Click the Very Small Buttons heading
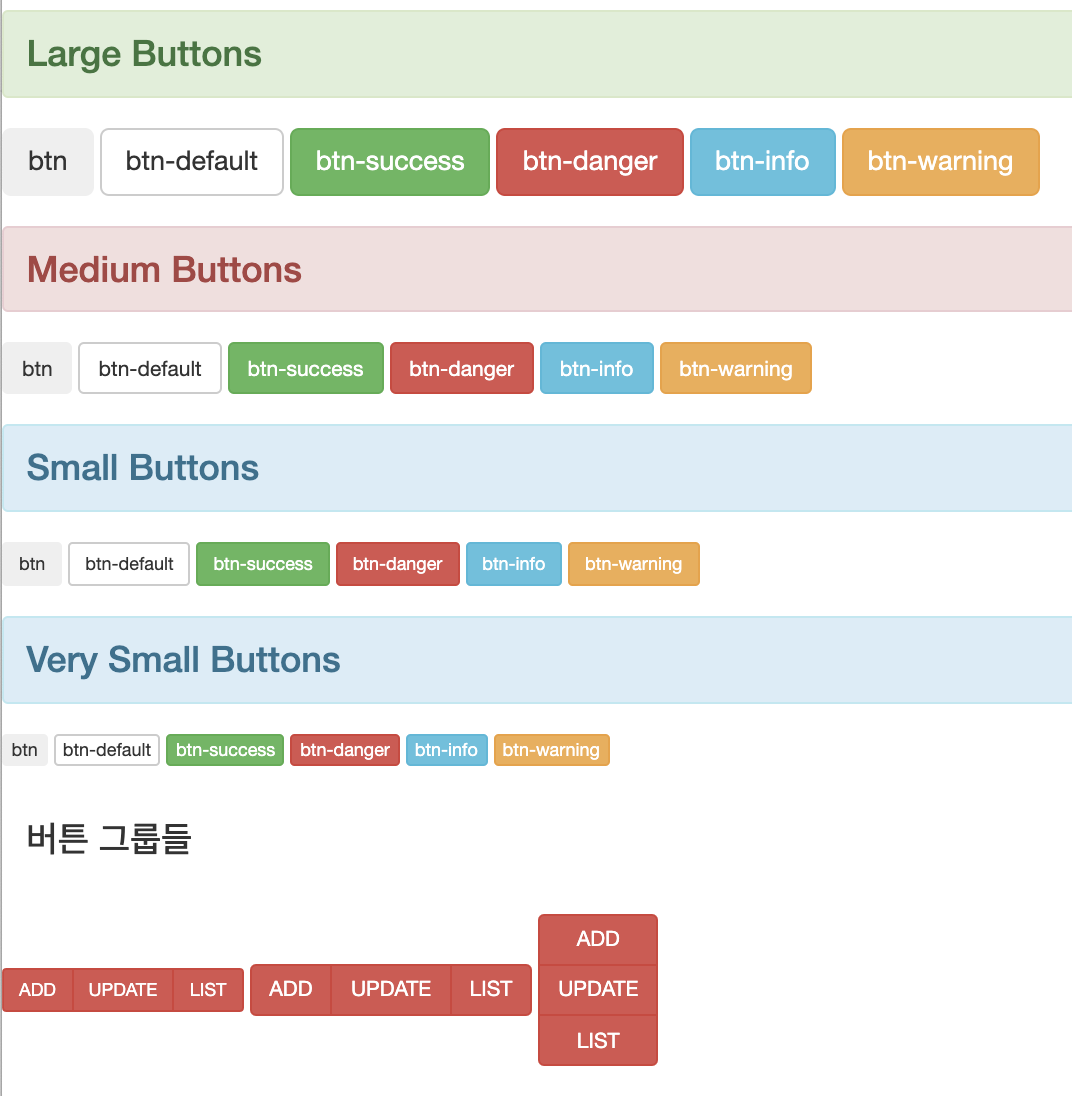 (183, 660)
